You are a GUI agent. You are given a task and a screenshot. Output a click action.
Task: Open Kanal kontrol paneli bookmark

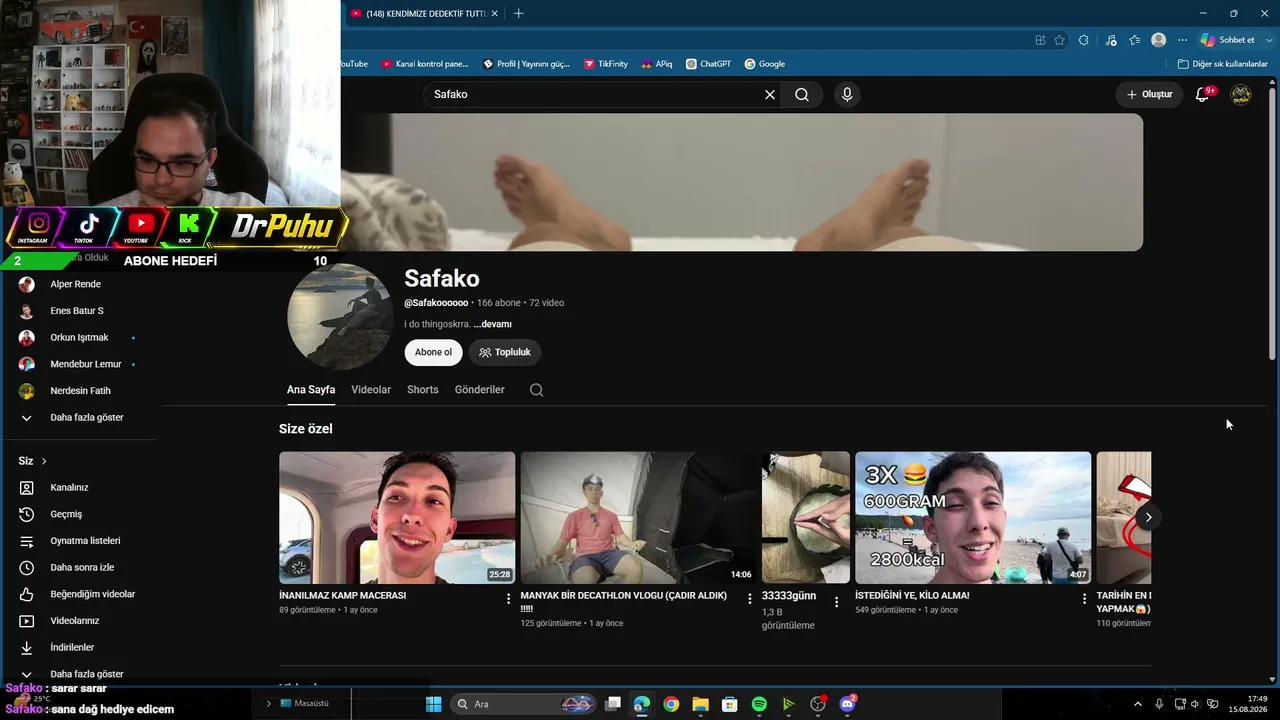tap(424, 64)
